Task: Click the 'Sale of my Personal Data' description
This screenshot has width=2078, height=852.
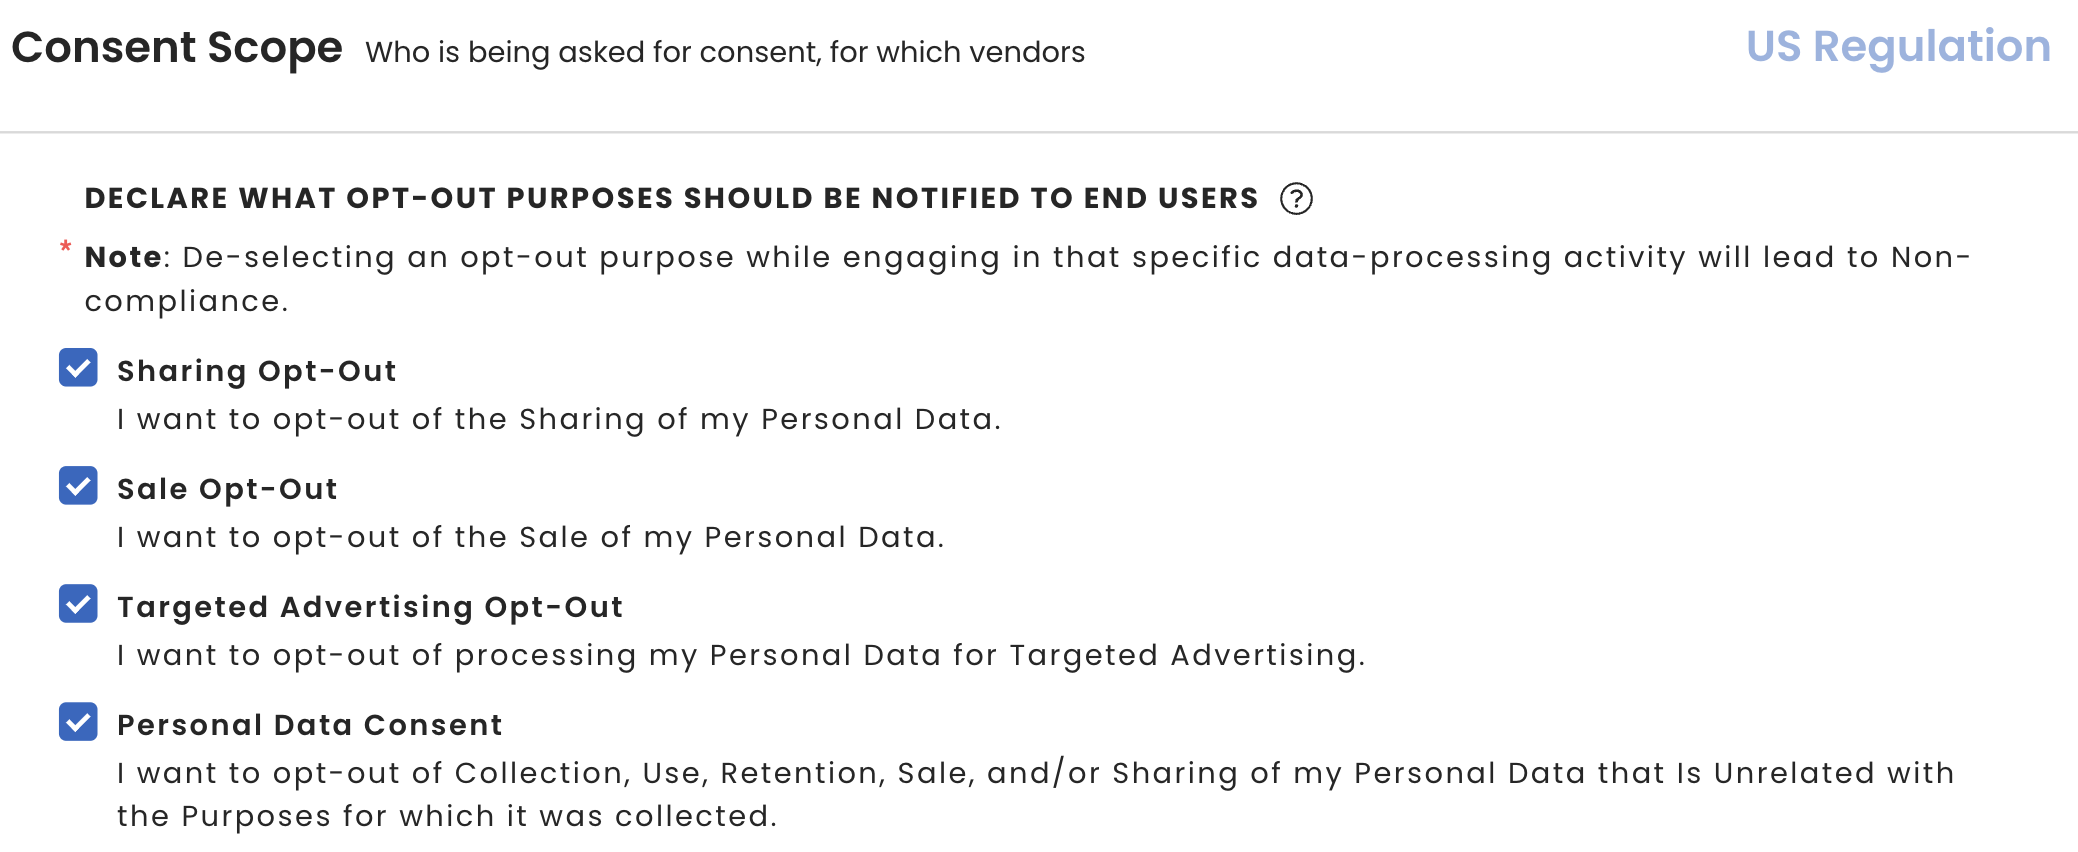Action: point(531,537)
